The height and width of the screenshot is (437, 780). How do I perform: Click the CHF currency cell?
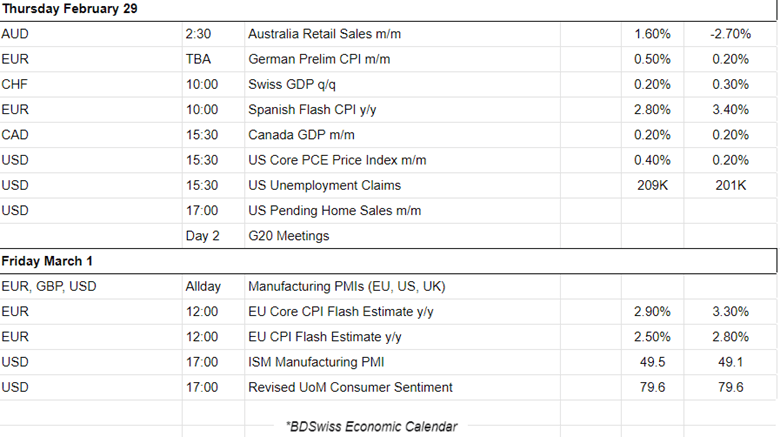pyautogui.click(x=15, y=84)
